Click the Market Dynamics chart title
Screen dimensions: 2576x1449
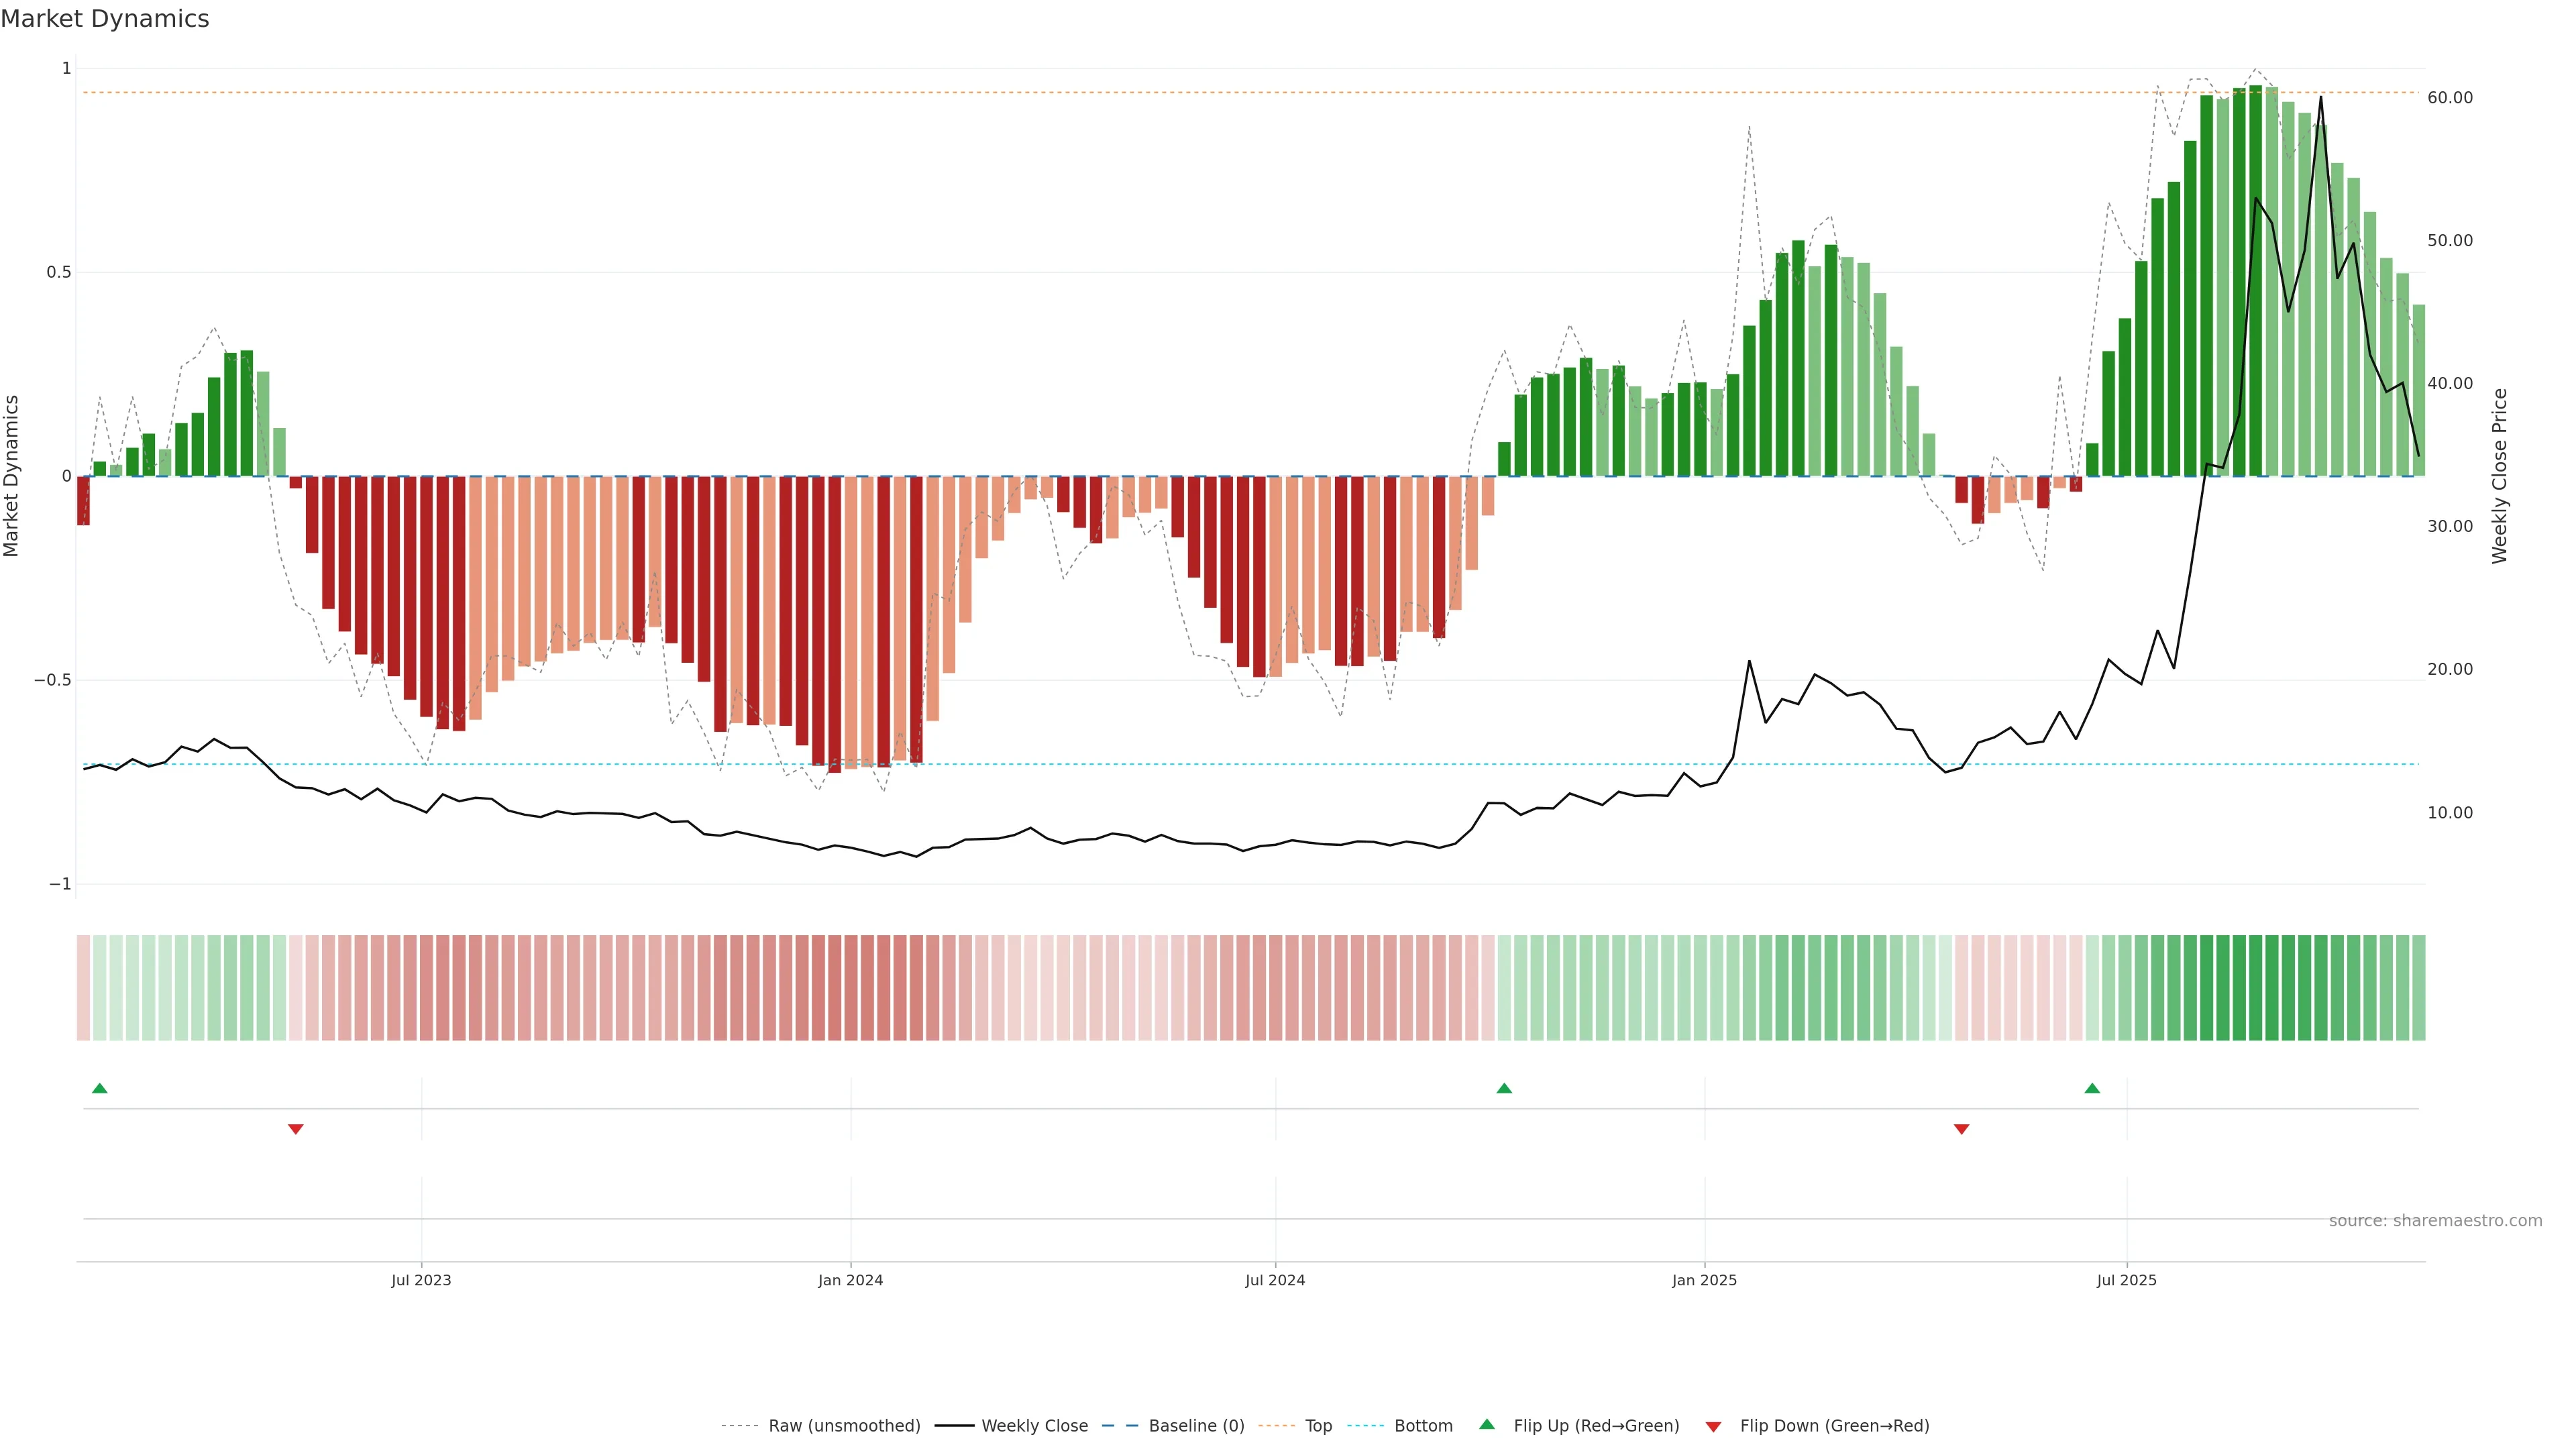(x=105, y=19)
